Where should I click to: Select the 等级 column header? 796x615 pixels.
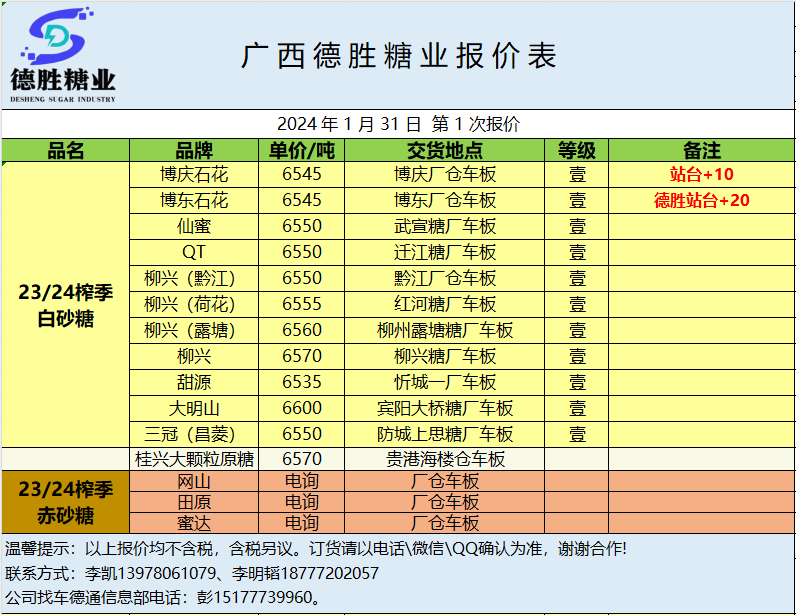click(x=577, y=151)
